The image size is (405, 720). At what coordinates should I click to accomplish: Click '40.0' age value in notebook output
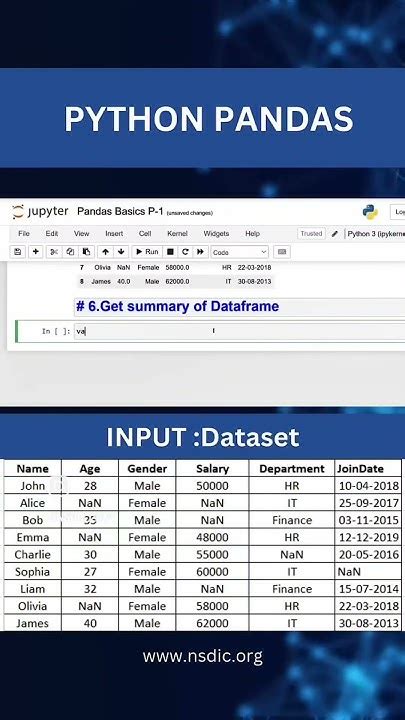tap(124, 281)
